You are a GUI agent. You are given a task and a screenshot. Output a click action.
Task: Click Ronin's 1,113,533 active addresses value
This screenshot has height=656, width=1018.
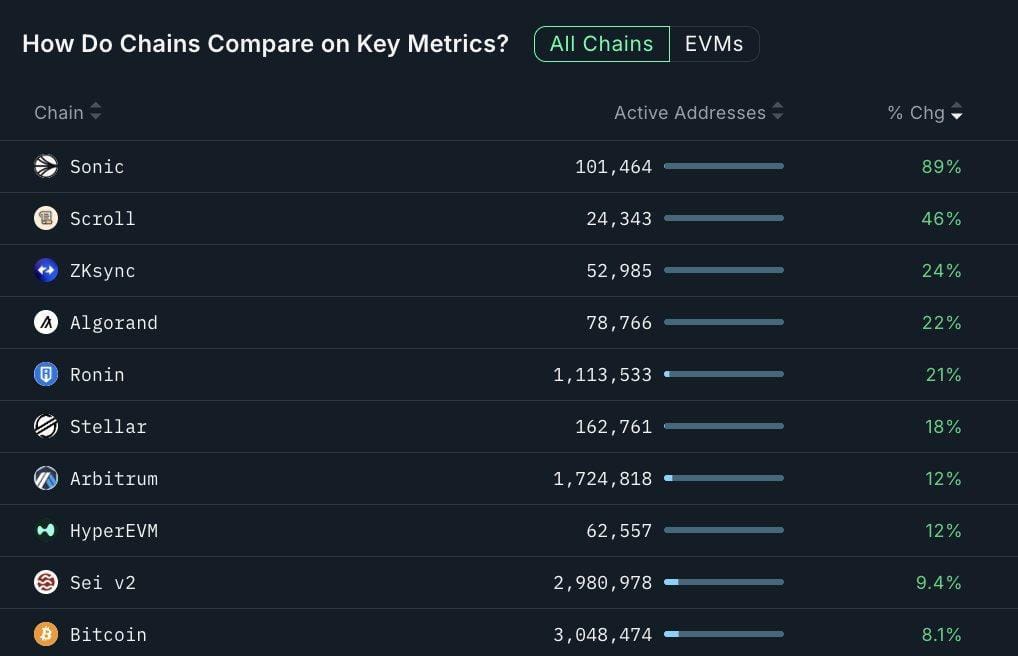click(602, 375)
